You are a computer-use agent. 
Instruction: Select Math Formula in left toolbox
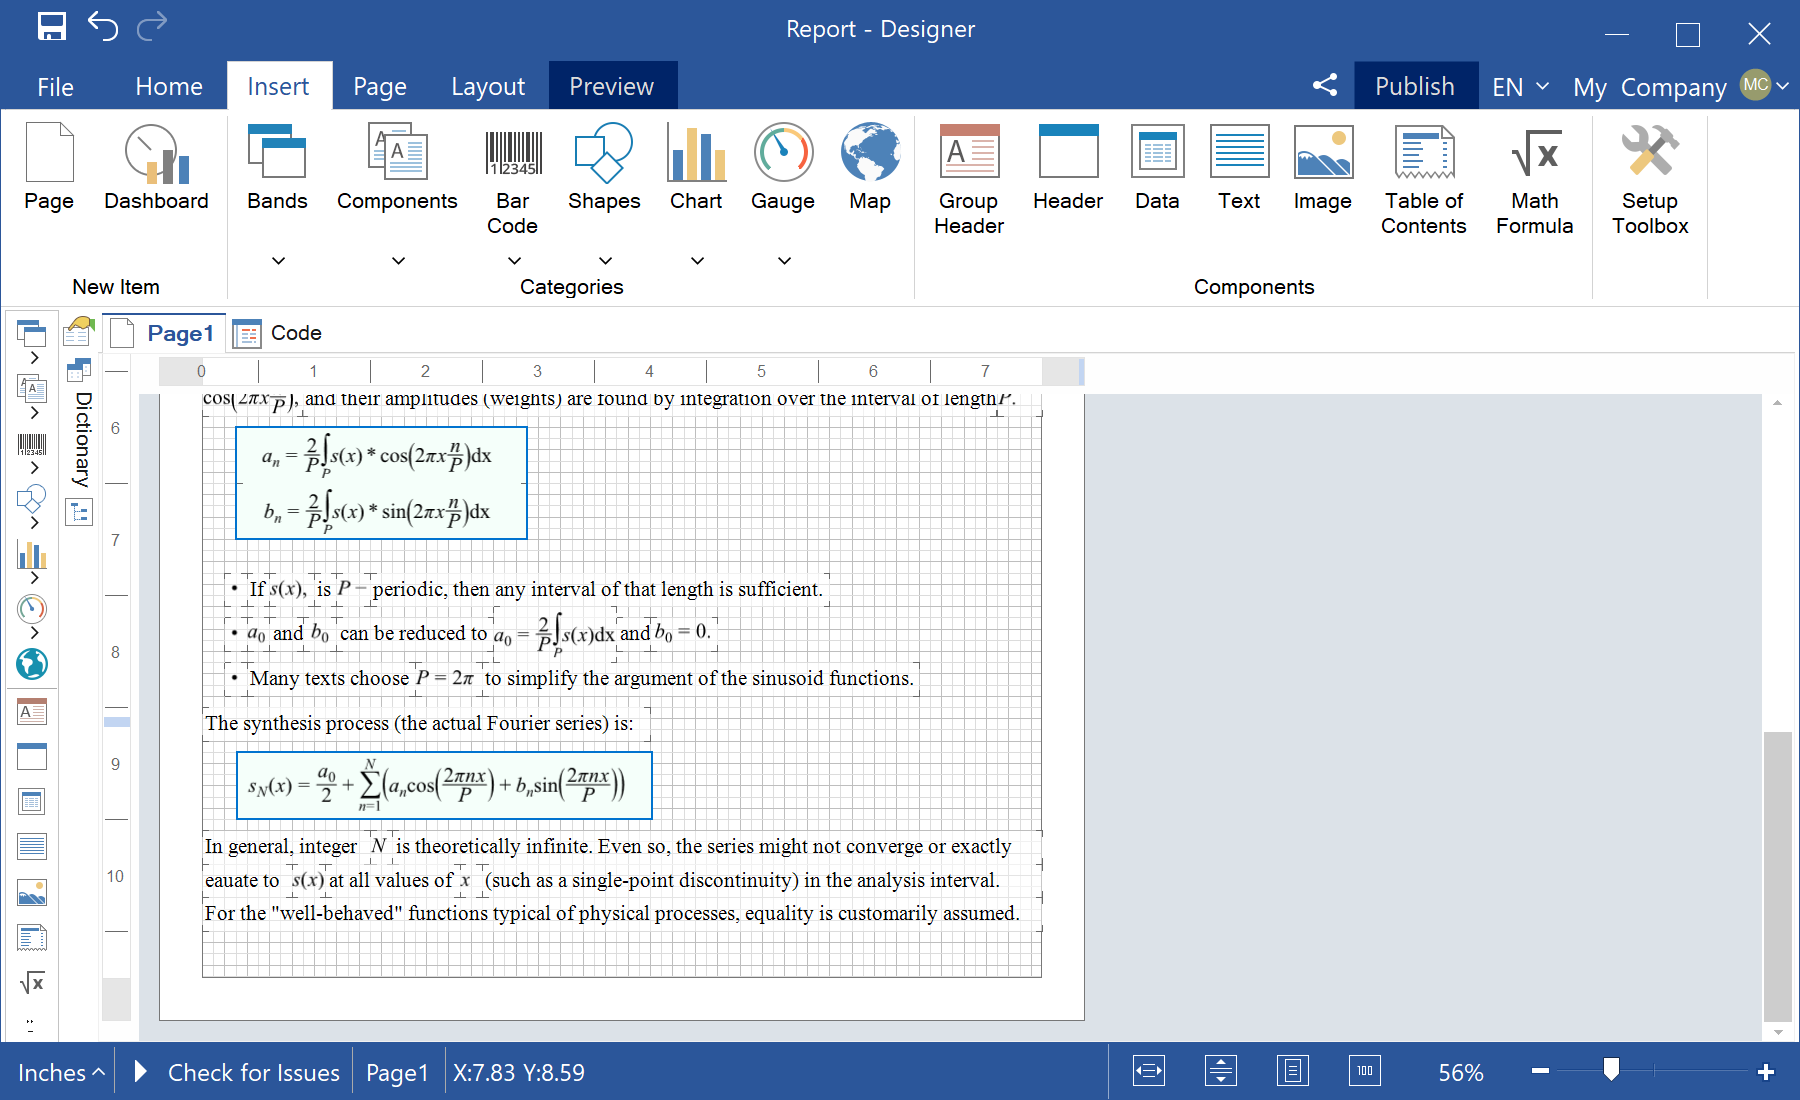(x=32, y=983)
